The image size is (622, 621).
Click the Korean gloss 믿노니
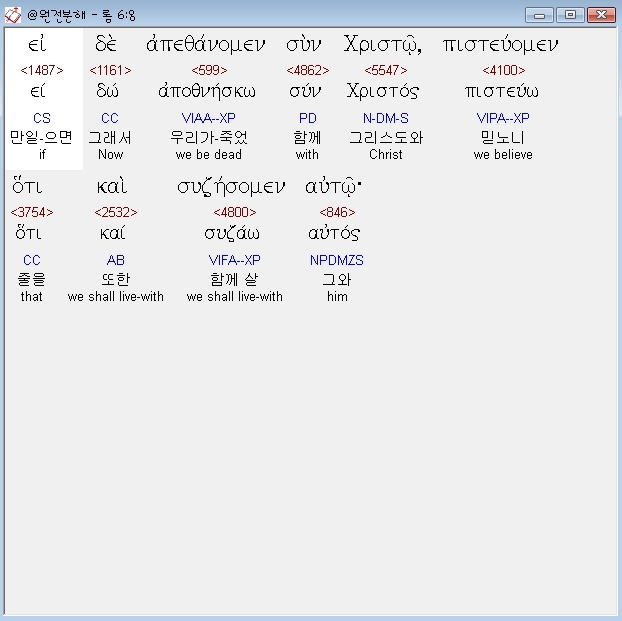[503, 138]
